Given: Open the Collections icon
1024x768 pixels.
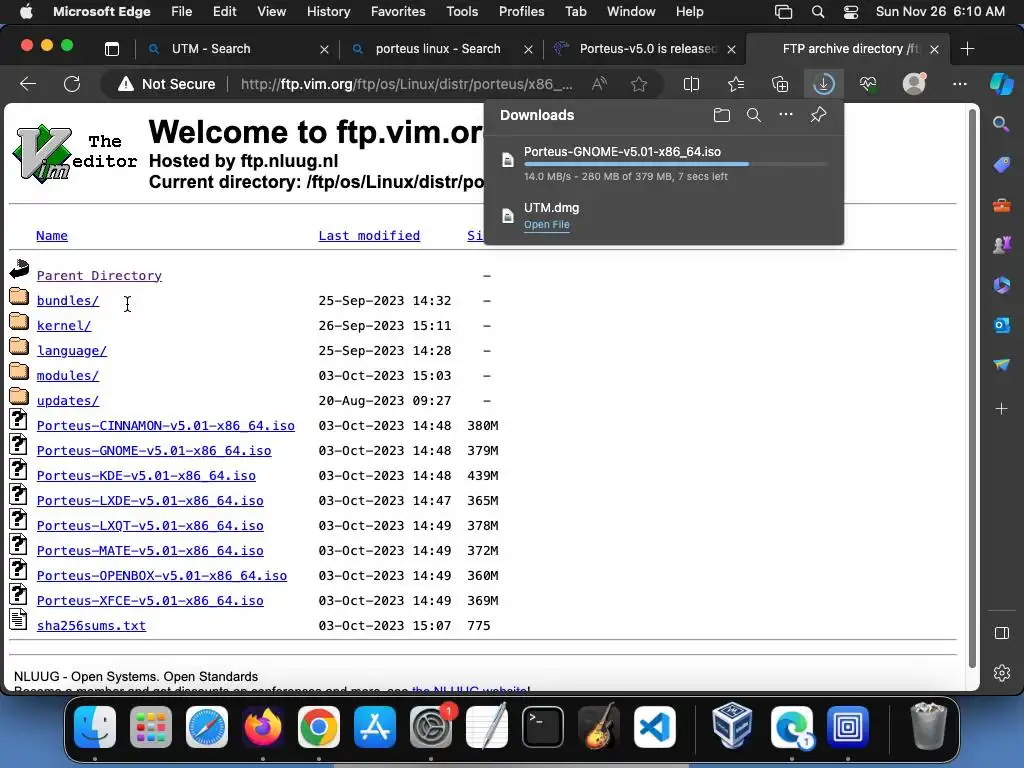Looking at the screenshot, I should point(780,84).
